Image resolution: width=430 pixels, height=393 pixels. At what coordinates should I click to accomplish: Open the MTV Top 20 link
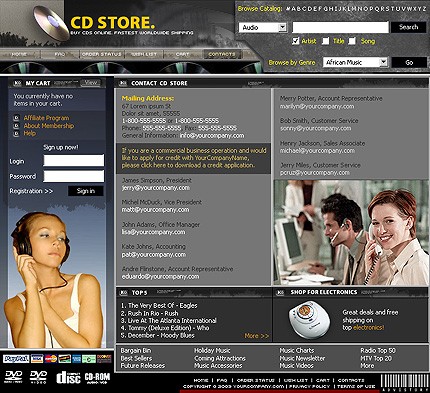point(376,358)
